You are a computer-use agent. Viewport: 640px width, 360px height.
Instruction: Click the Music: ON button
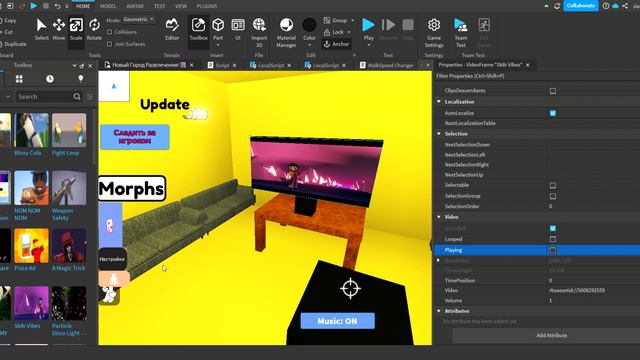click(338, 321)
